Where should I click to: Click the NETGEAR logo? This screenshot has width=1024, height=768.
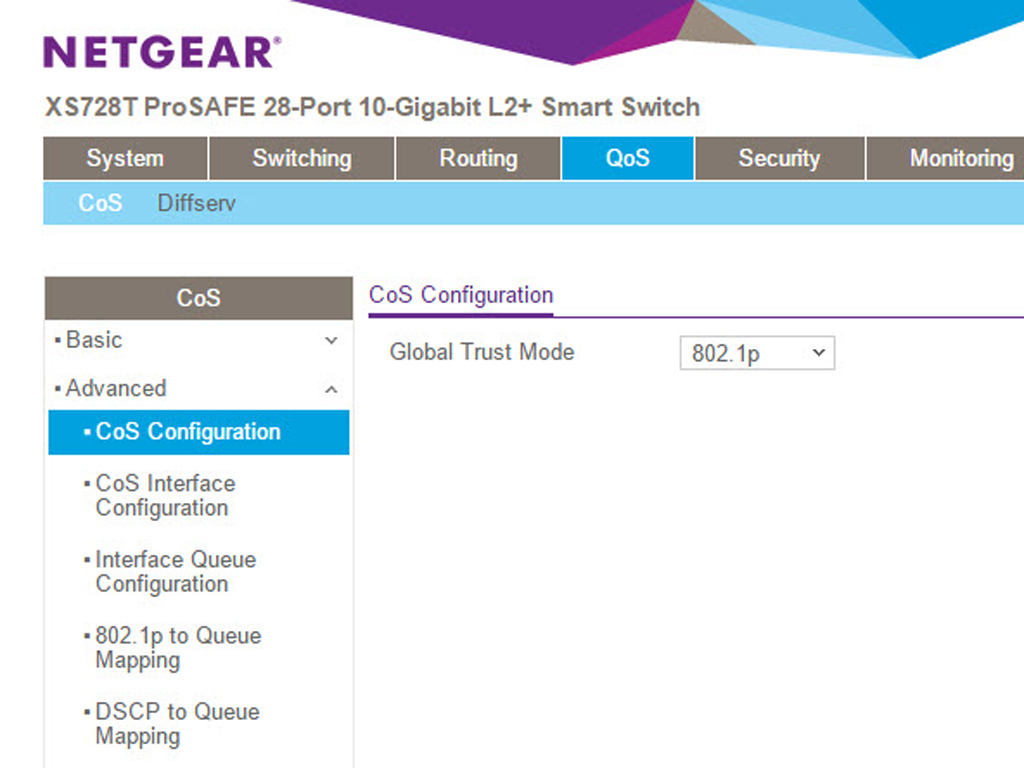coord(162,52)
